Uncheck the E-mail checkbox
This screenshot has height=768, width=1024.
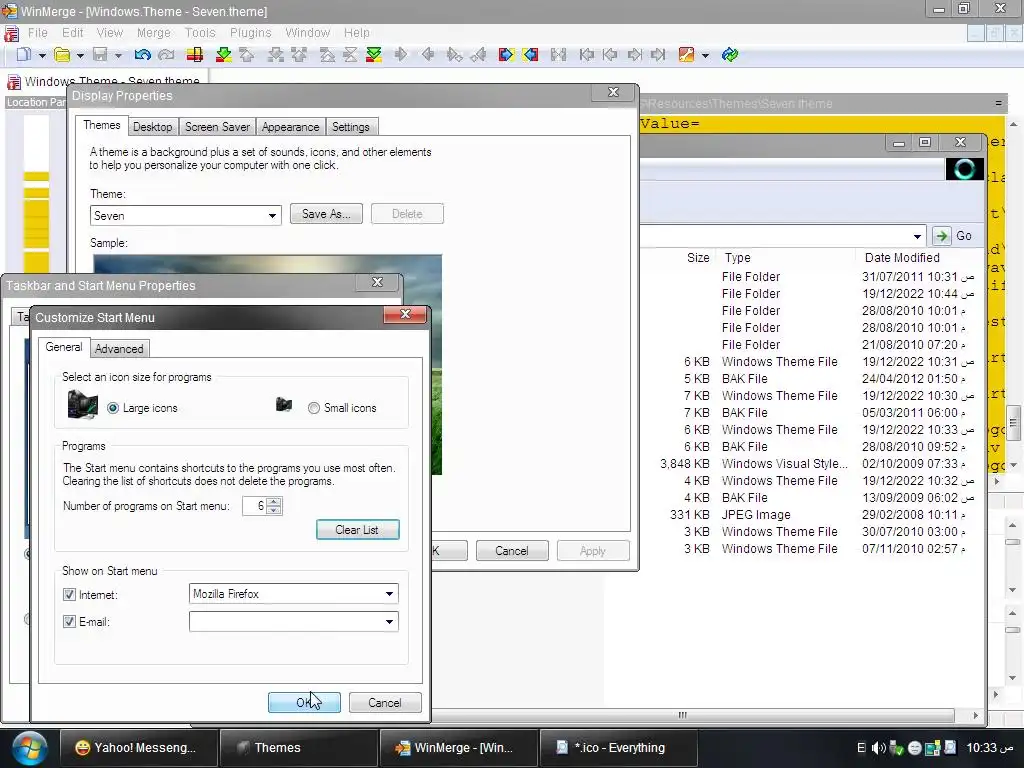69,622
